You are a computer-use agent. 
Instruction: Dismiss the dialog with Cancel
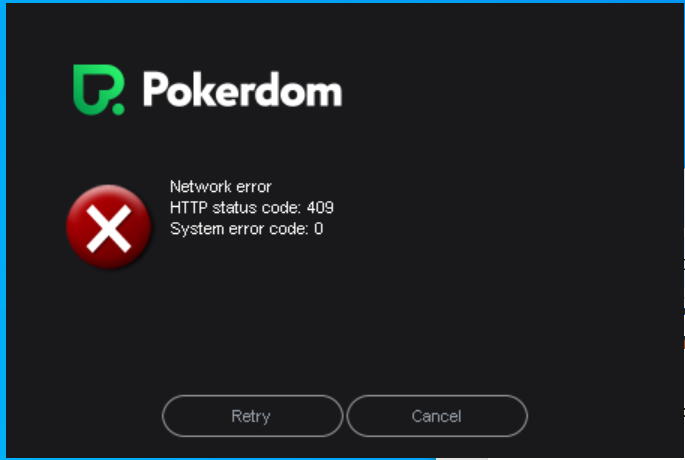[x=437, y=416]
